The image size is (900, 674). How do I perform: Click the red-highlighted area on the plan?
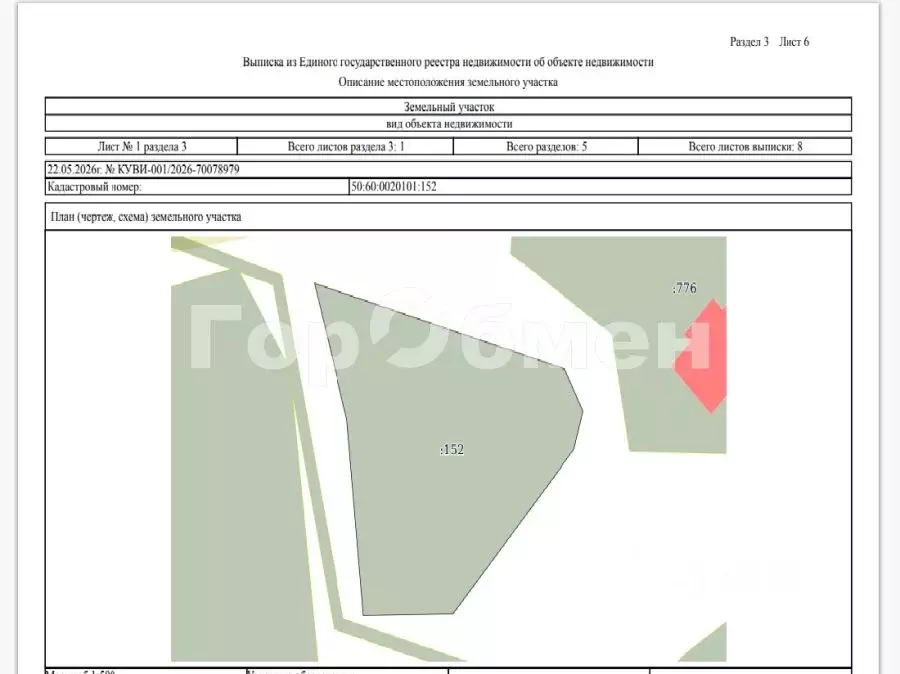point(703,356)
